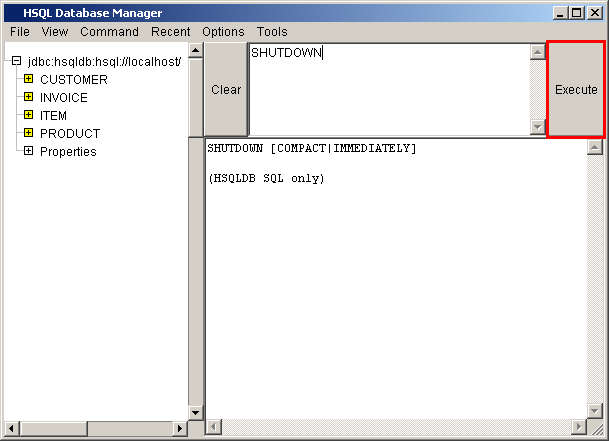Viewport: 609px width, 441px height.
Task: Click the SQL input scroll down arrow
Action: click(x=538, y=127)
